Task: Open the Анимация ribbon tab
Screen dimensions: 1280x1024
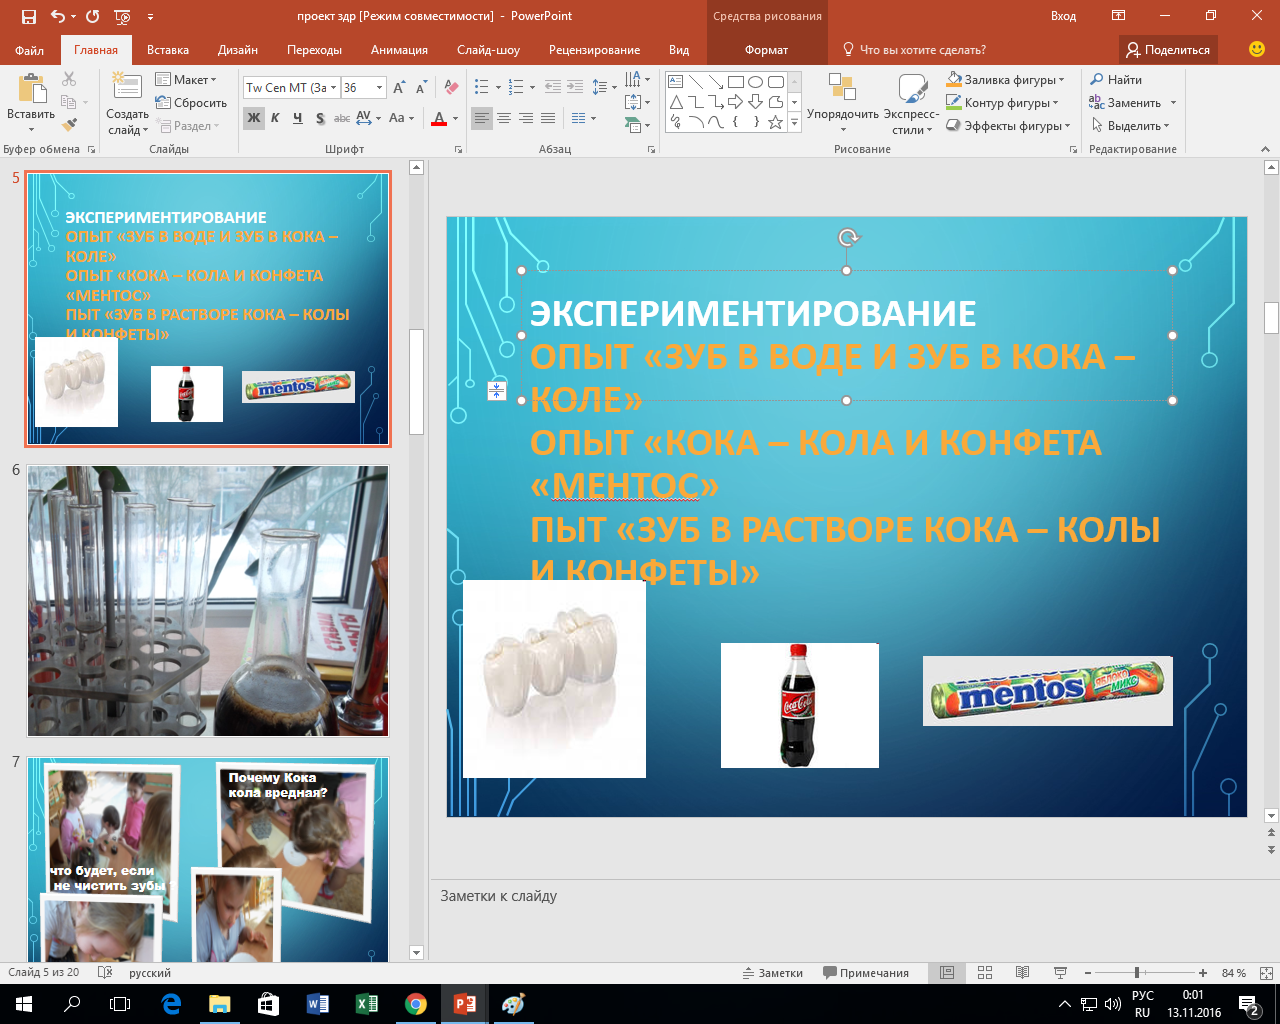Action: tap(399, 50)
